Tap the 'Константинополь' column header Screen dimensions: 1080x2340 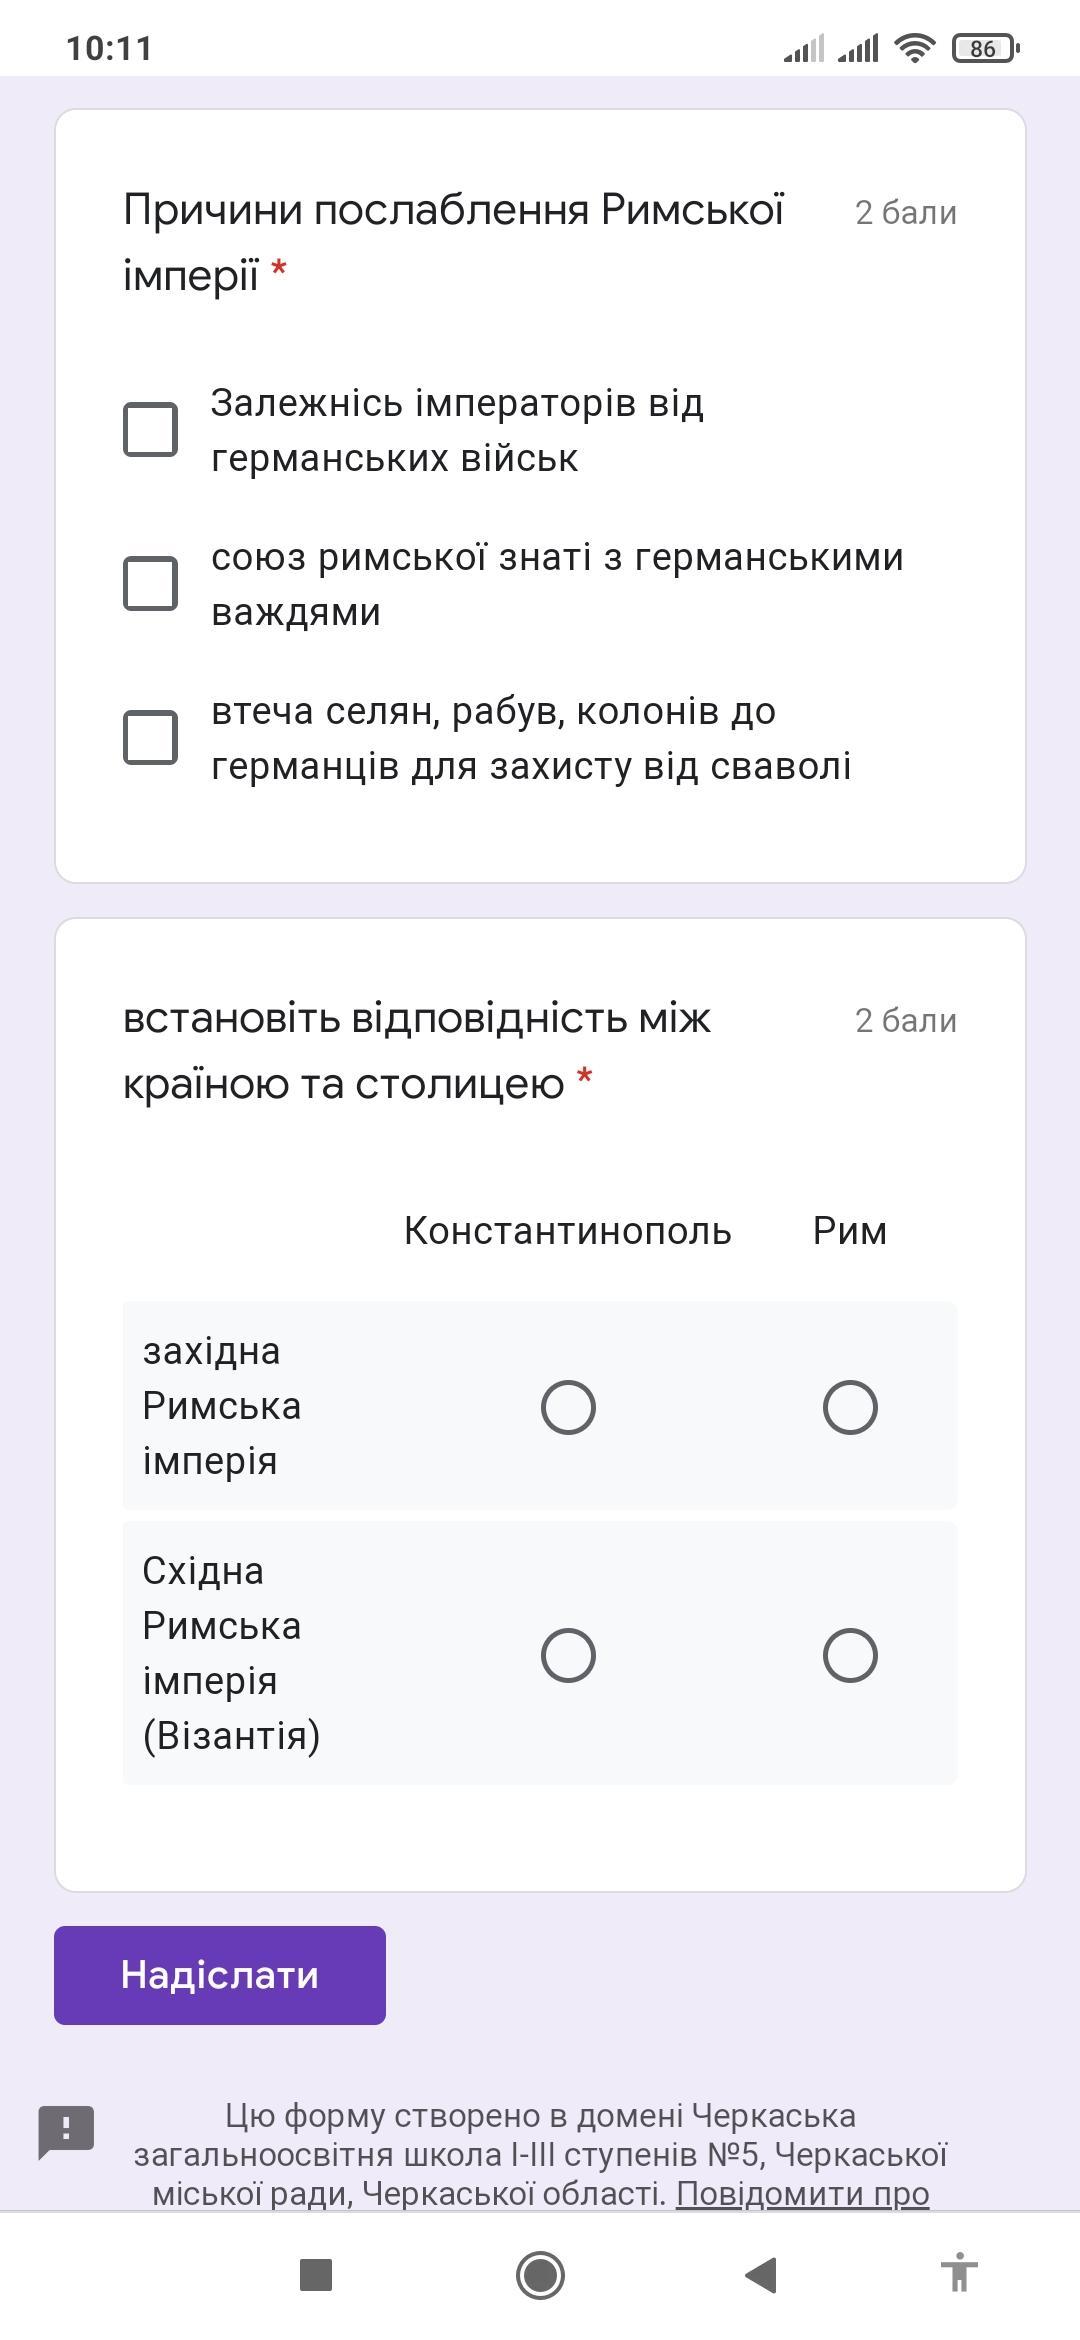coord(568,1231)
